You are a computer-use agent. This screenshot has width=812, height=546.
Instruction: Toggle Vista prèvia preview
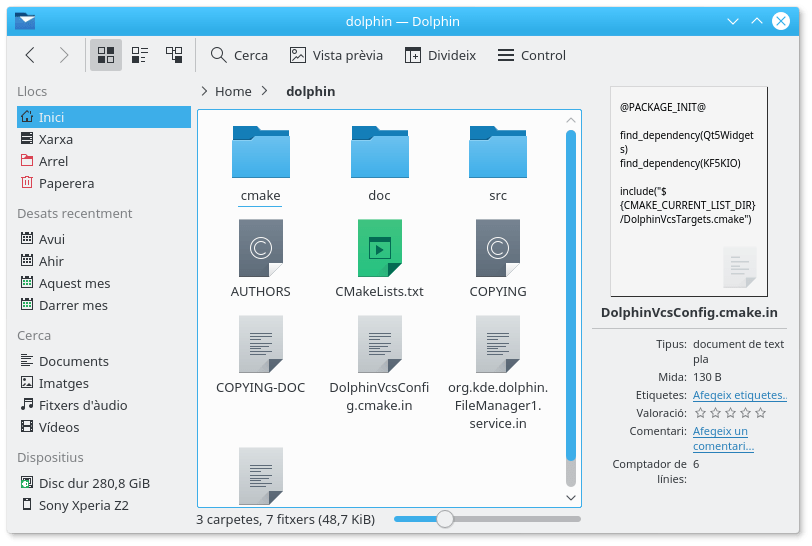click(x=336, y=55)
